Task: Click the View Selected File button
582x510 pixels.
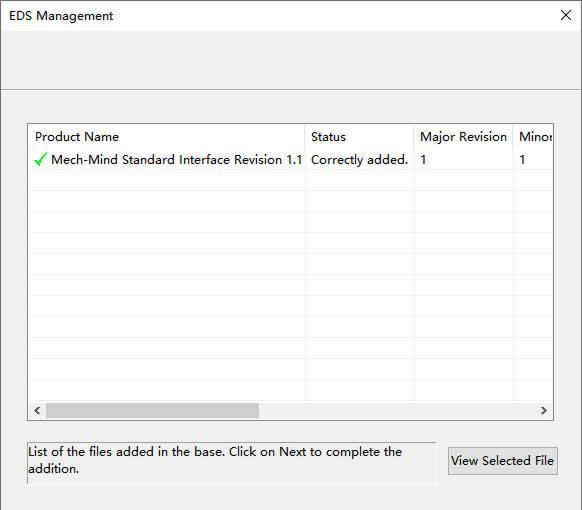Action: click(503, 461)
